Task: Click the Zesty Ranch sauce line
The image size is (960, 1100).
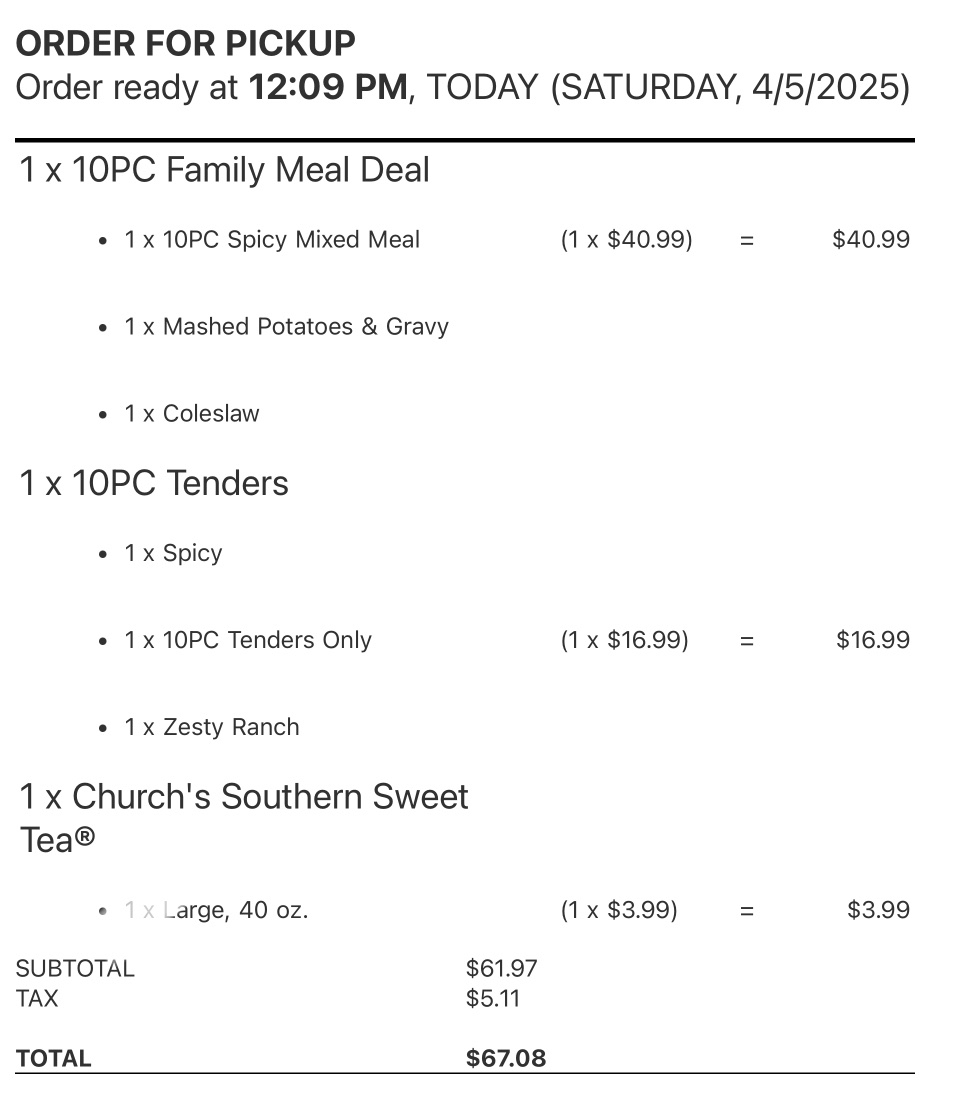Action: [212, 727]
